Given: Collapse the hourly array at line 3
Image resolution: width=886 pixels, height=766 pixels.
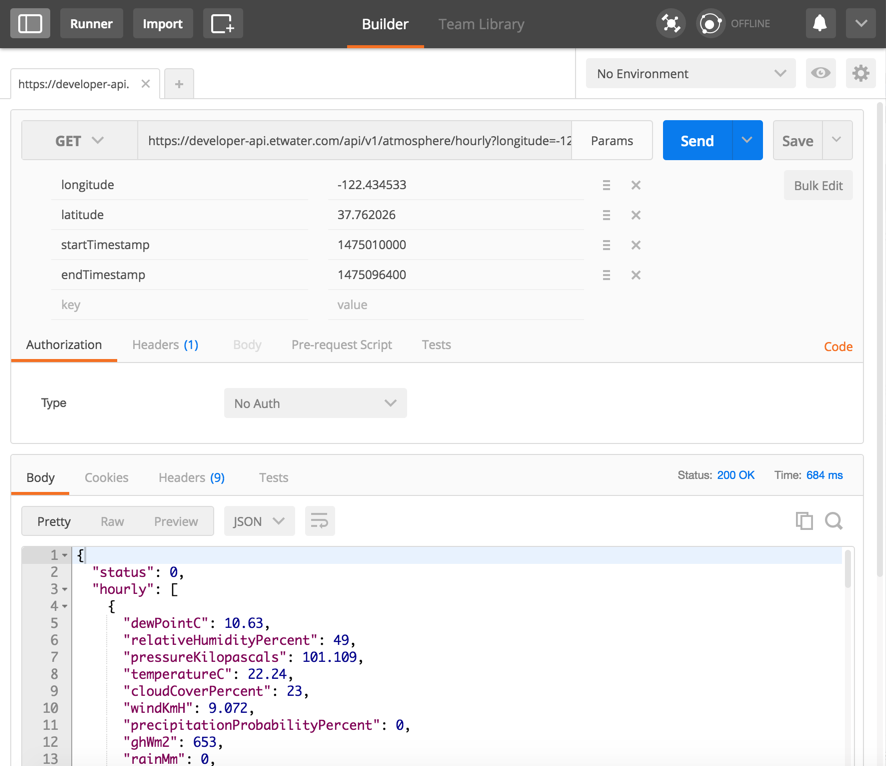Looking at the screenshot, I should coord(65,590).
